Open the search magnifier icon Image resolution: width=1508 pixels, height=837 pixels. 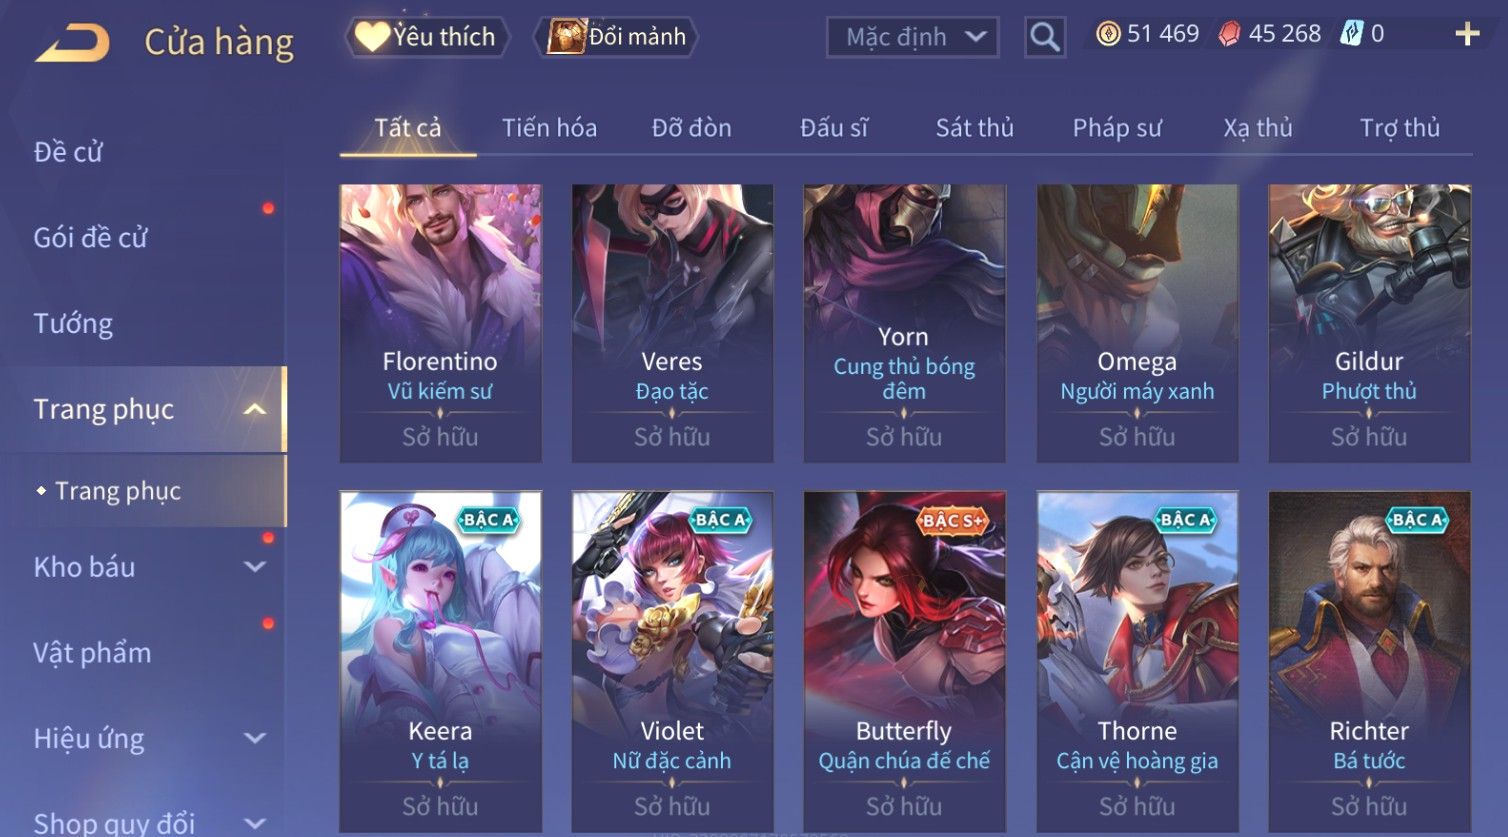tap(1044, 37)
